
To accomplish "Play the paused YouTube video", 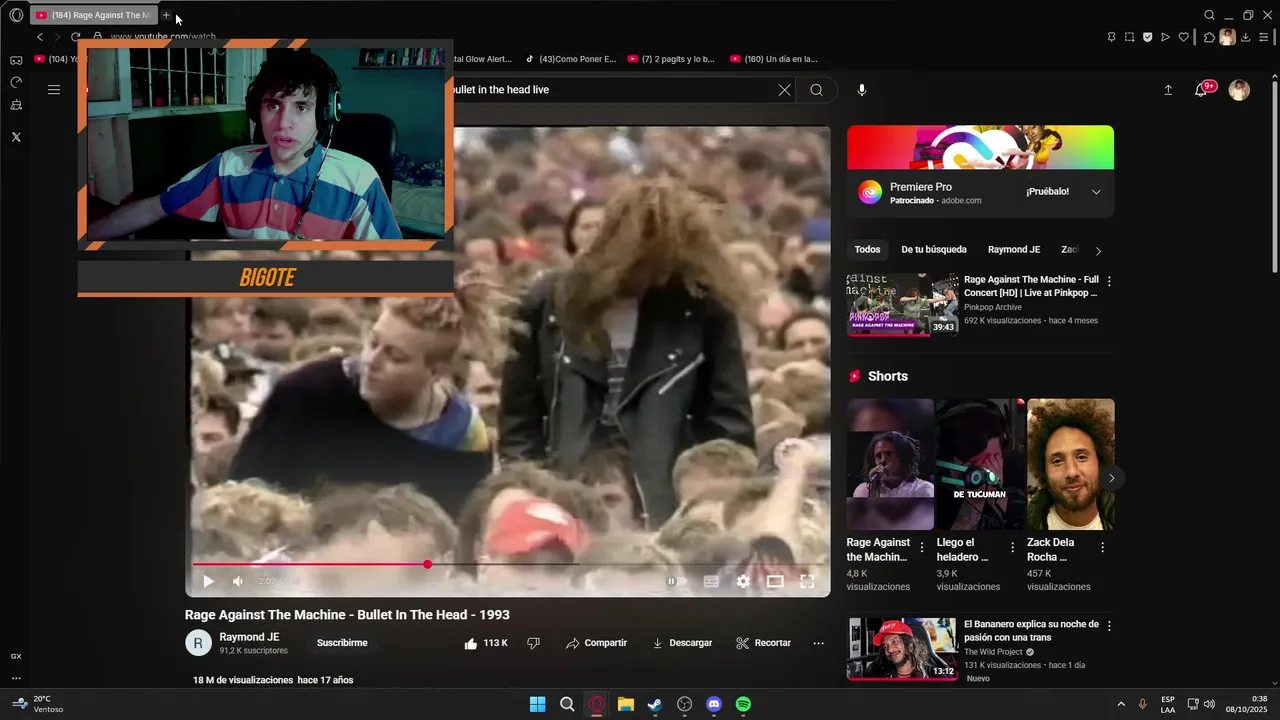I will coord(208,581).
